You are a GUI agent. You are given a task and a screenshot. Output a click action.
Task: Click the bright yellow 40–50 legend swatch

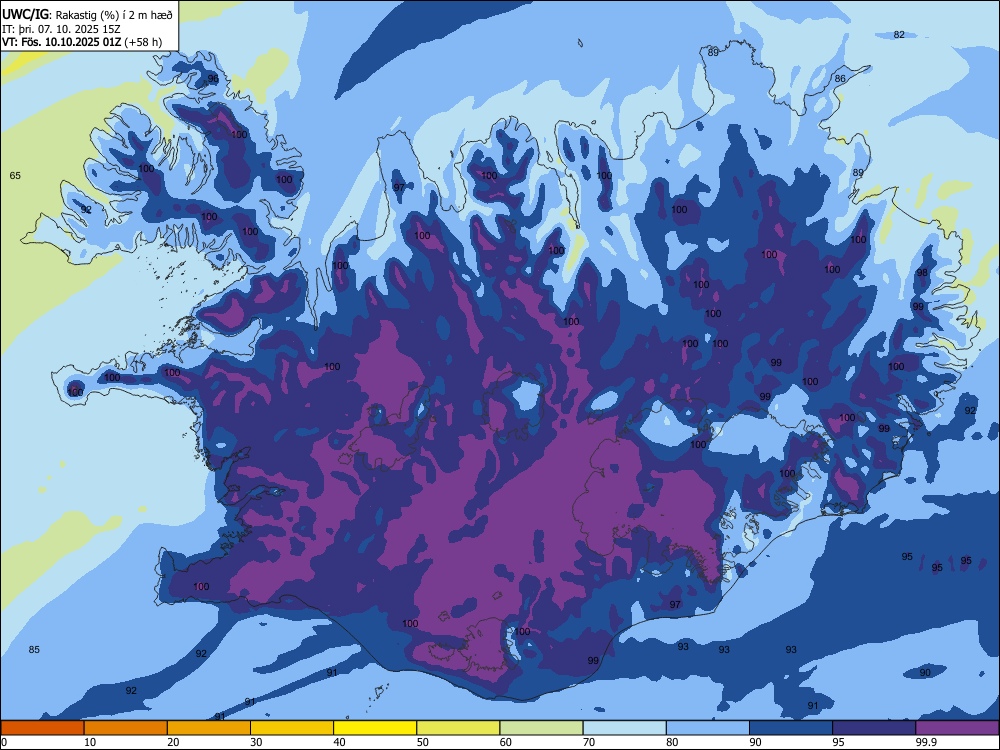(x=375, y=728)
